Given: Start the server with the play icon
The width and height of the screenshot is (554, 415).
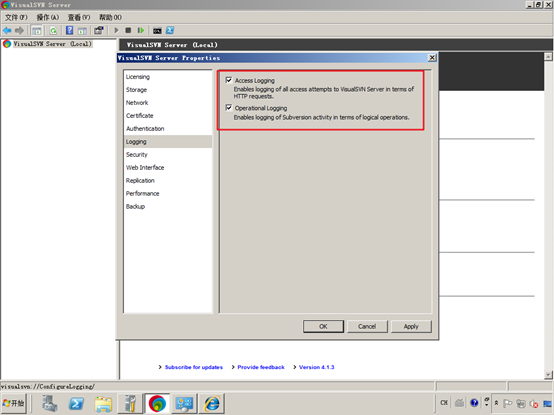Looking at the screenshot, I should point(116,31).
